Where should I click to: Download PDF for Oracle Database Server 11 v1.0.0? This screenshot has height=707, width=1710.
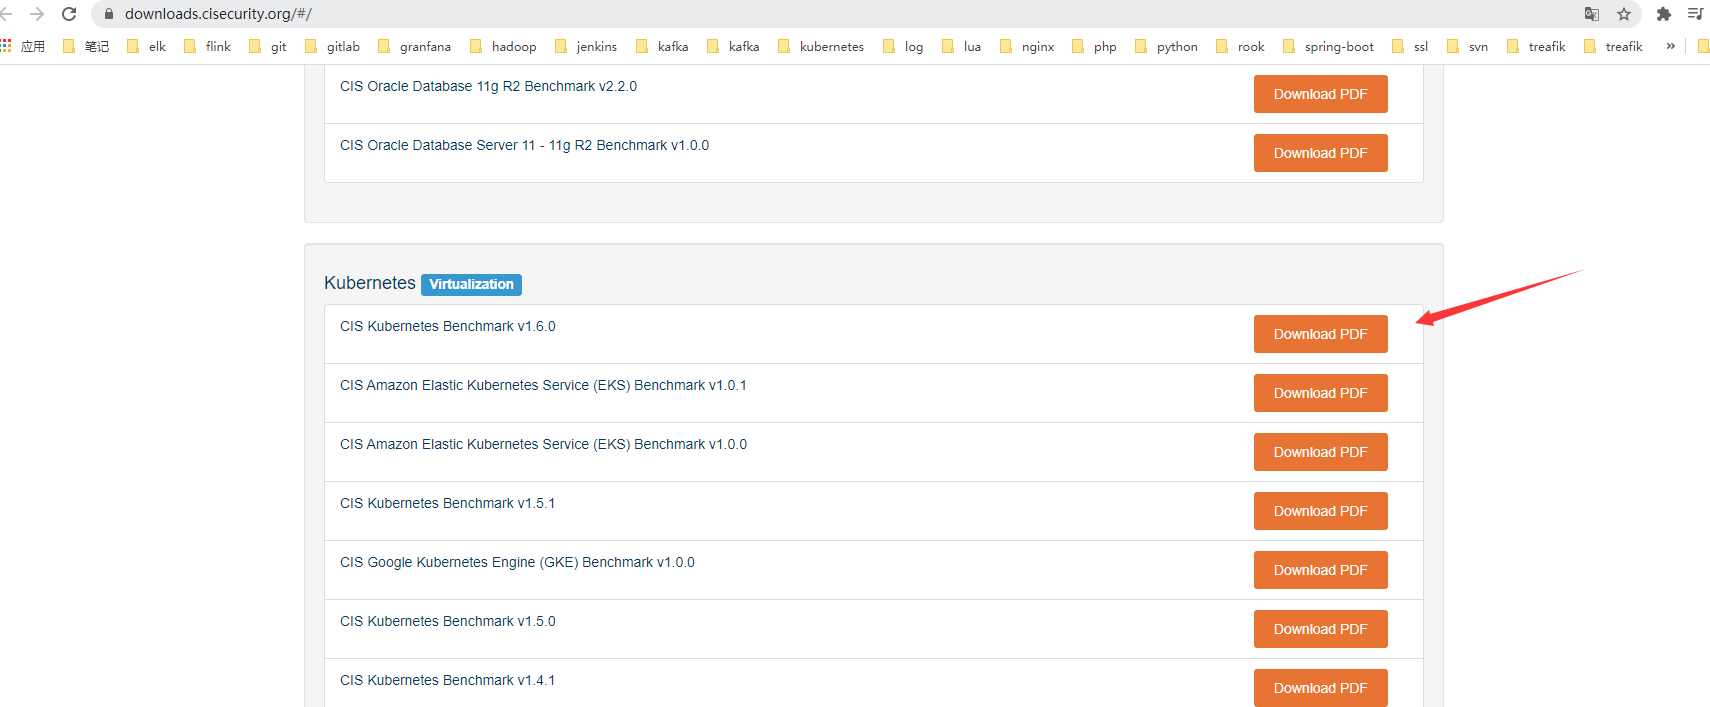(1320, 153)
